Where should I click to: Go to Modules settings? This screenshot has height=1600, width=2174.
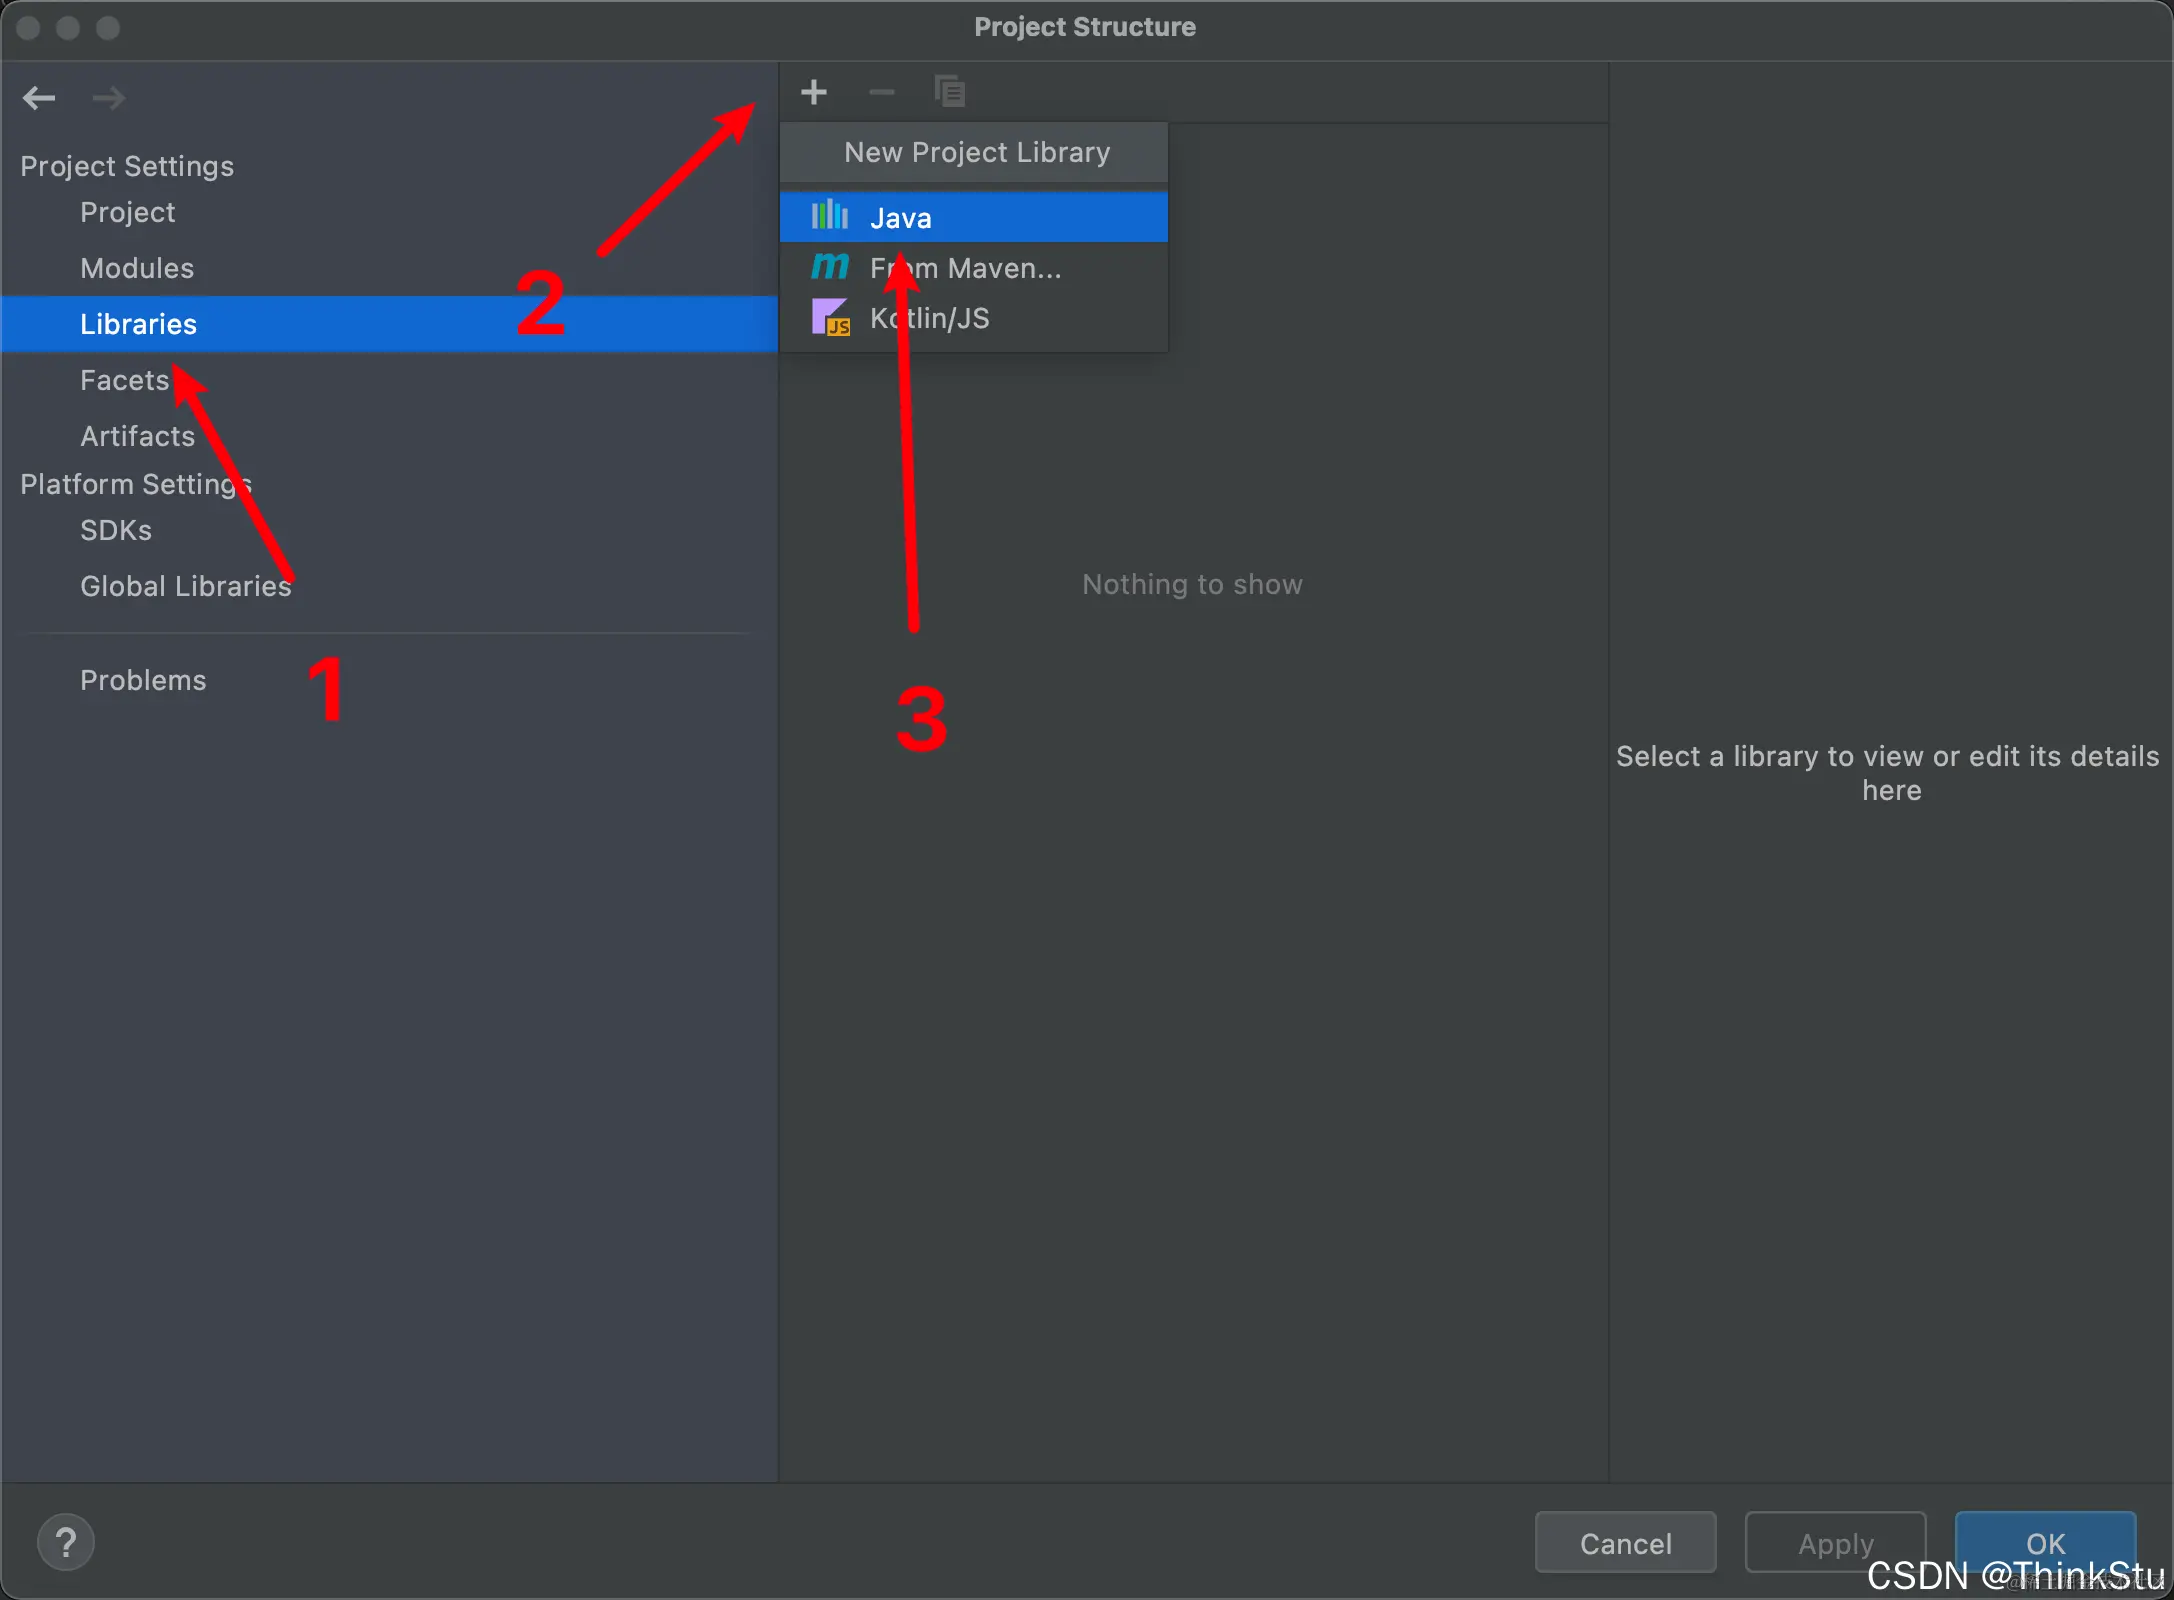click(137, 268)
